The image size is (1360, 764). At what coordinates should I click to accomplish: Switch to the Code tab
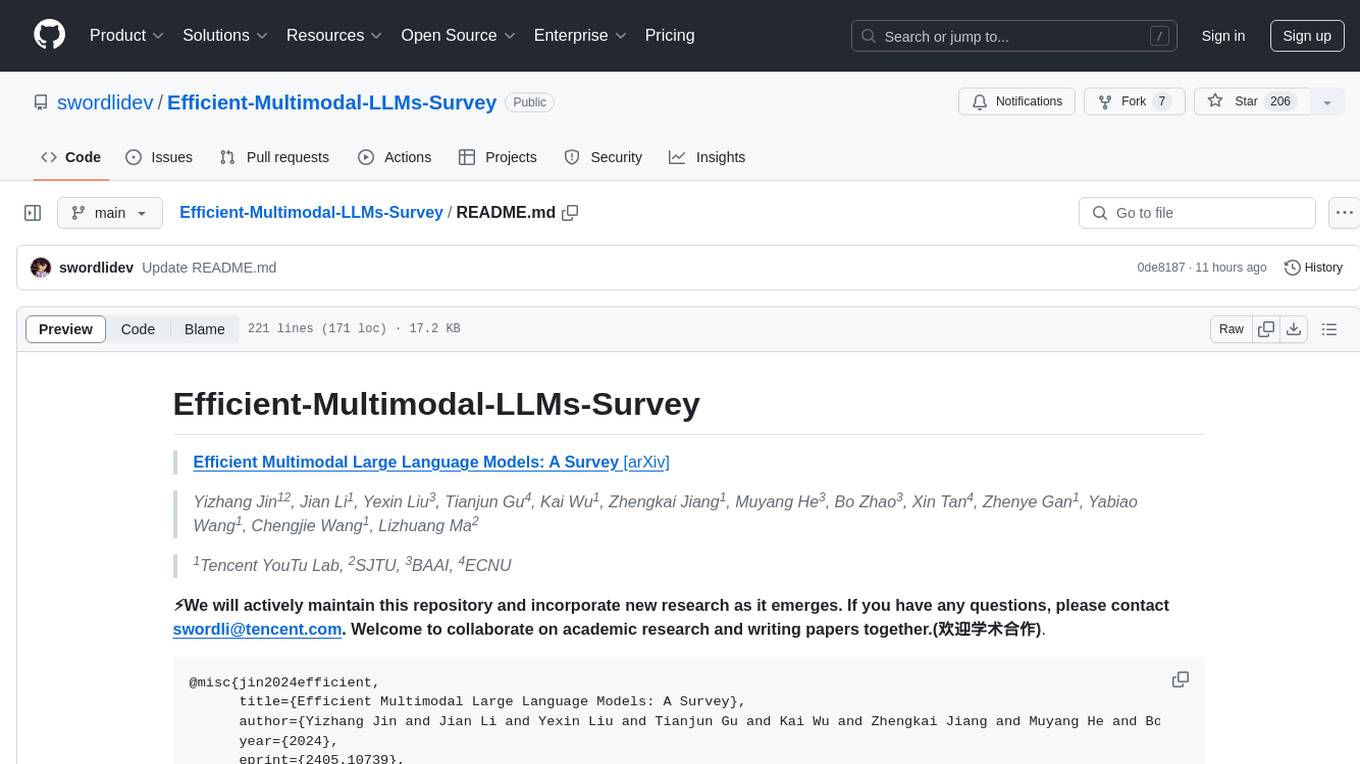pos(71,157)
